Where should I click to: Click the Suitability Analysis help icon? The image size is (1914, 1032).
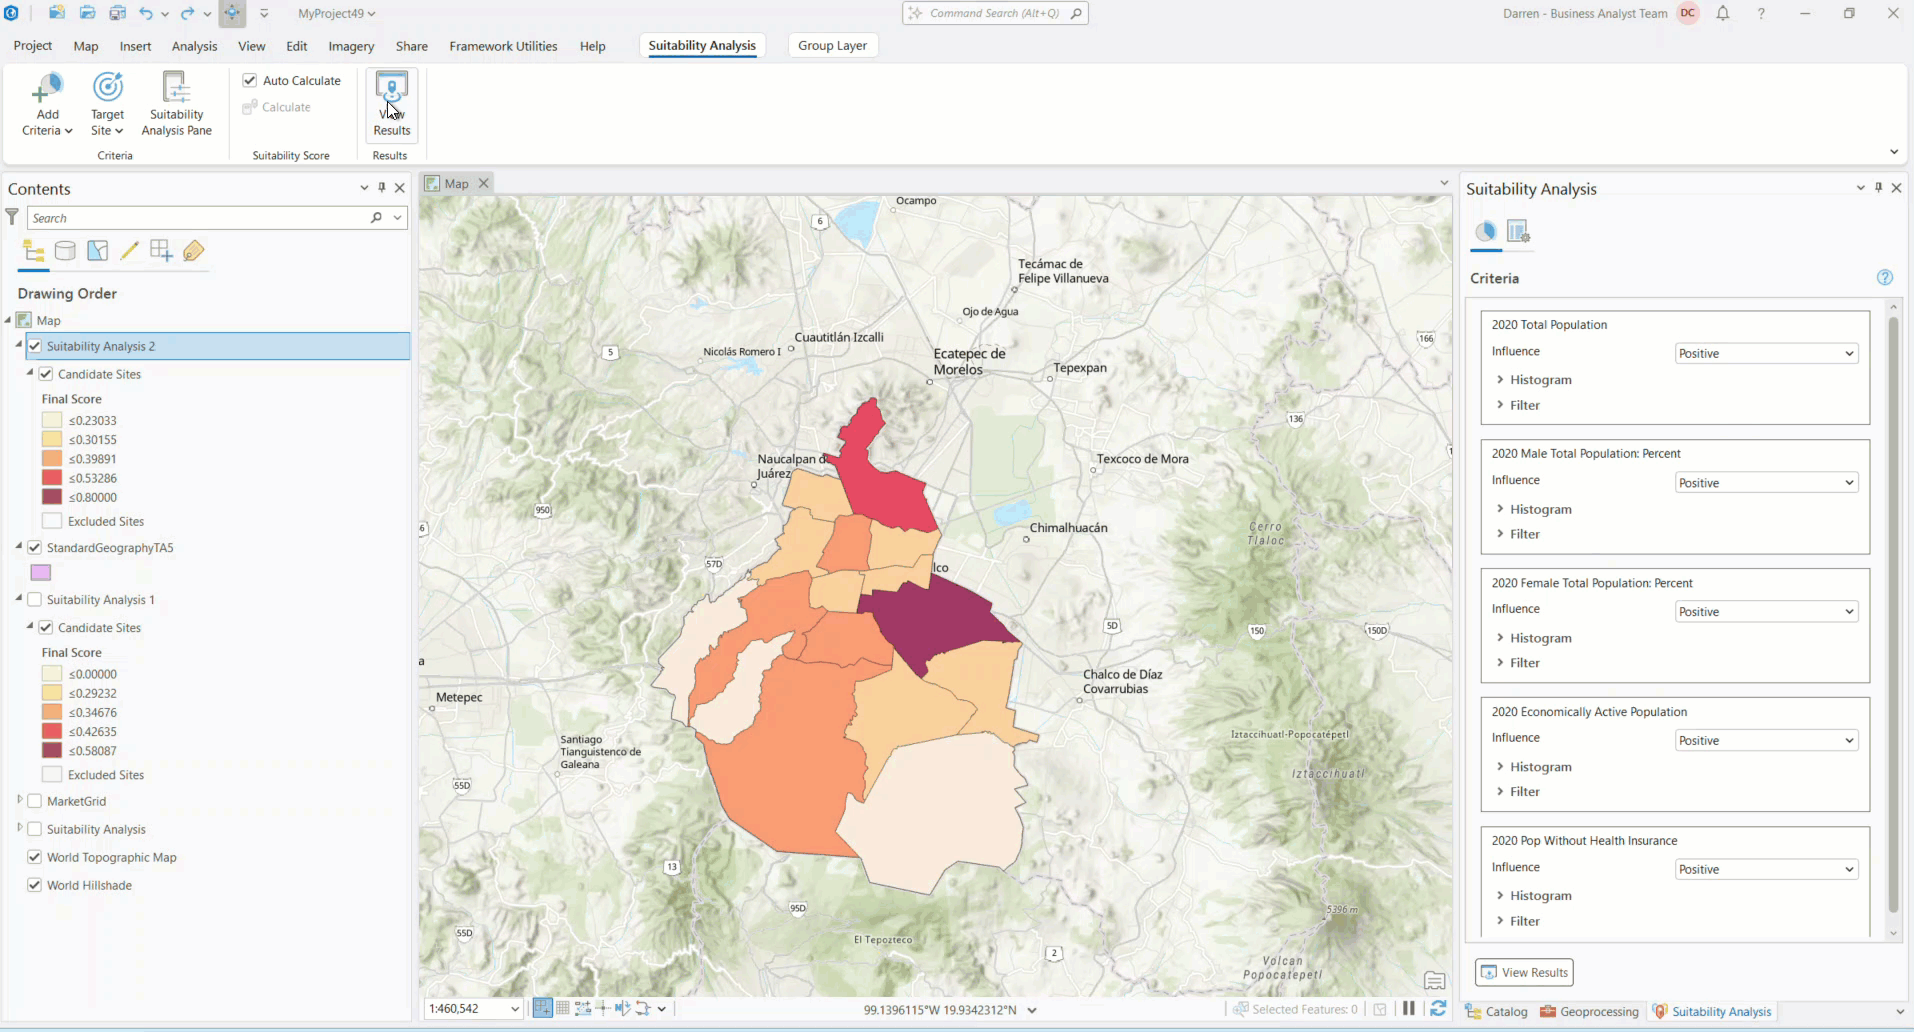(x=1884, y=278)
